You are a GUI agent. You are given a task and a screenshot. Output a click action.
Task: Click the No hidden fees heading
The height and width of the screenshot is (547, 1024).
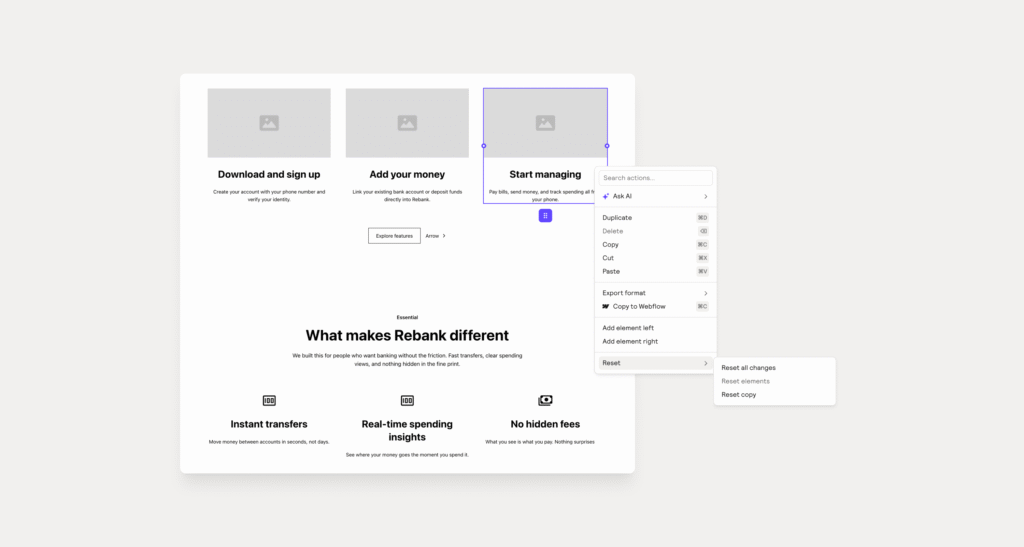545,424
